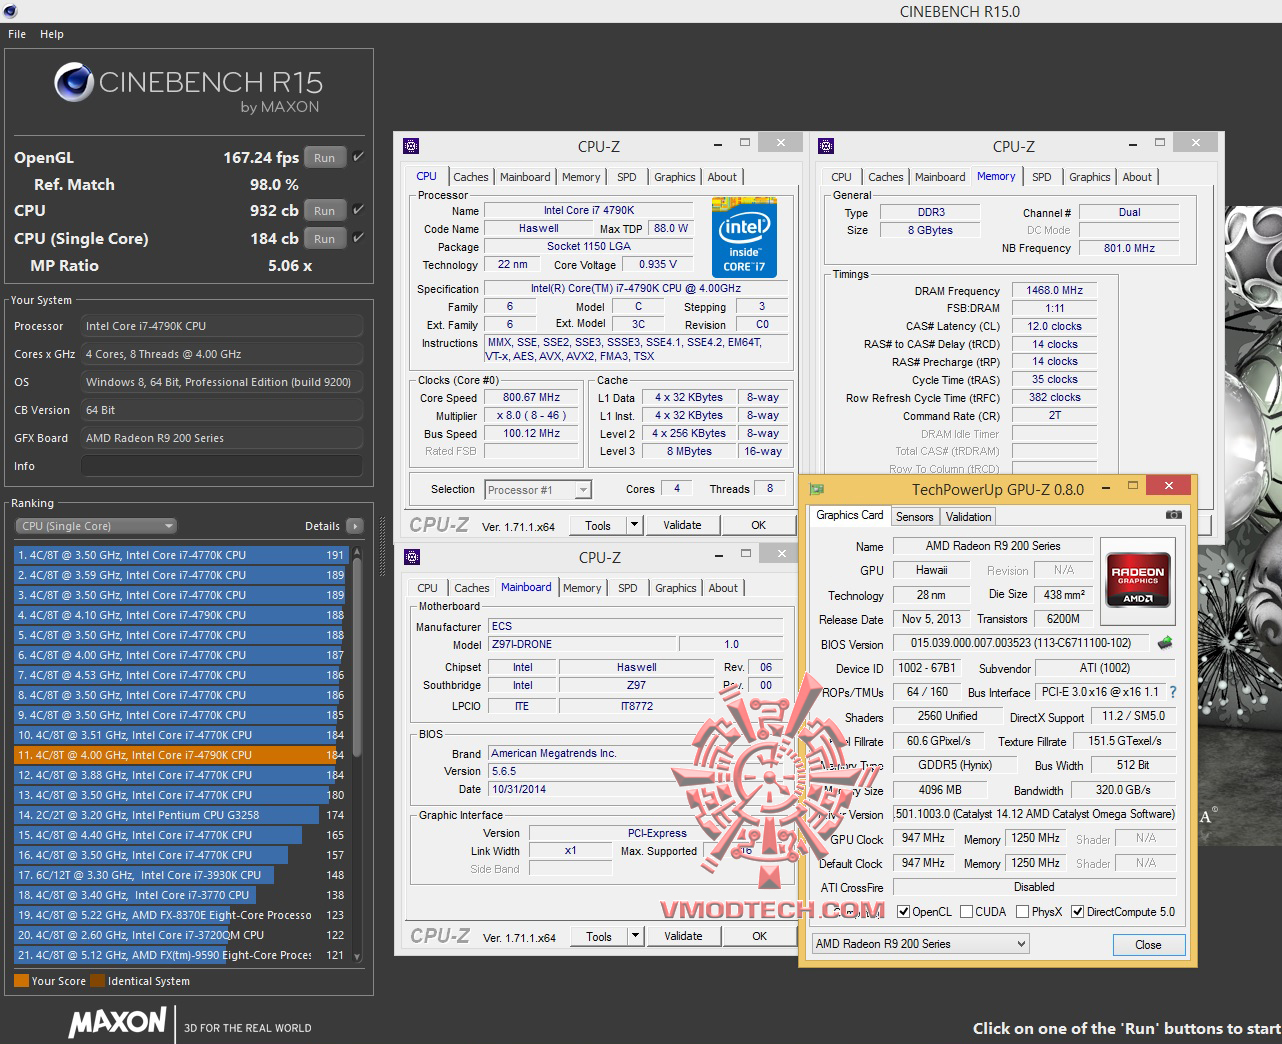Open the File menu in Cinebench

[x=17, y=34]
